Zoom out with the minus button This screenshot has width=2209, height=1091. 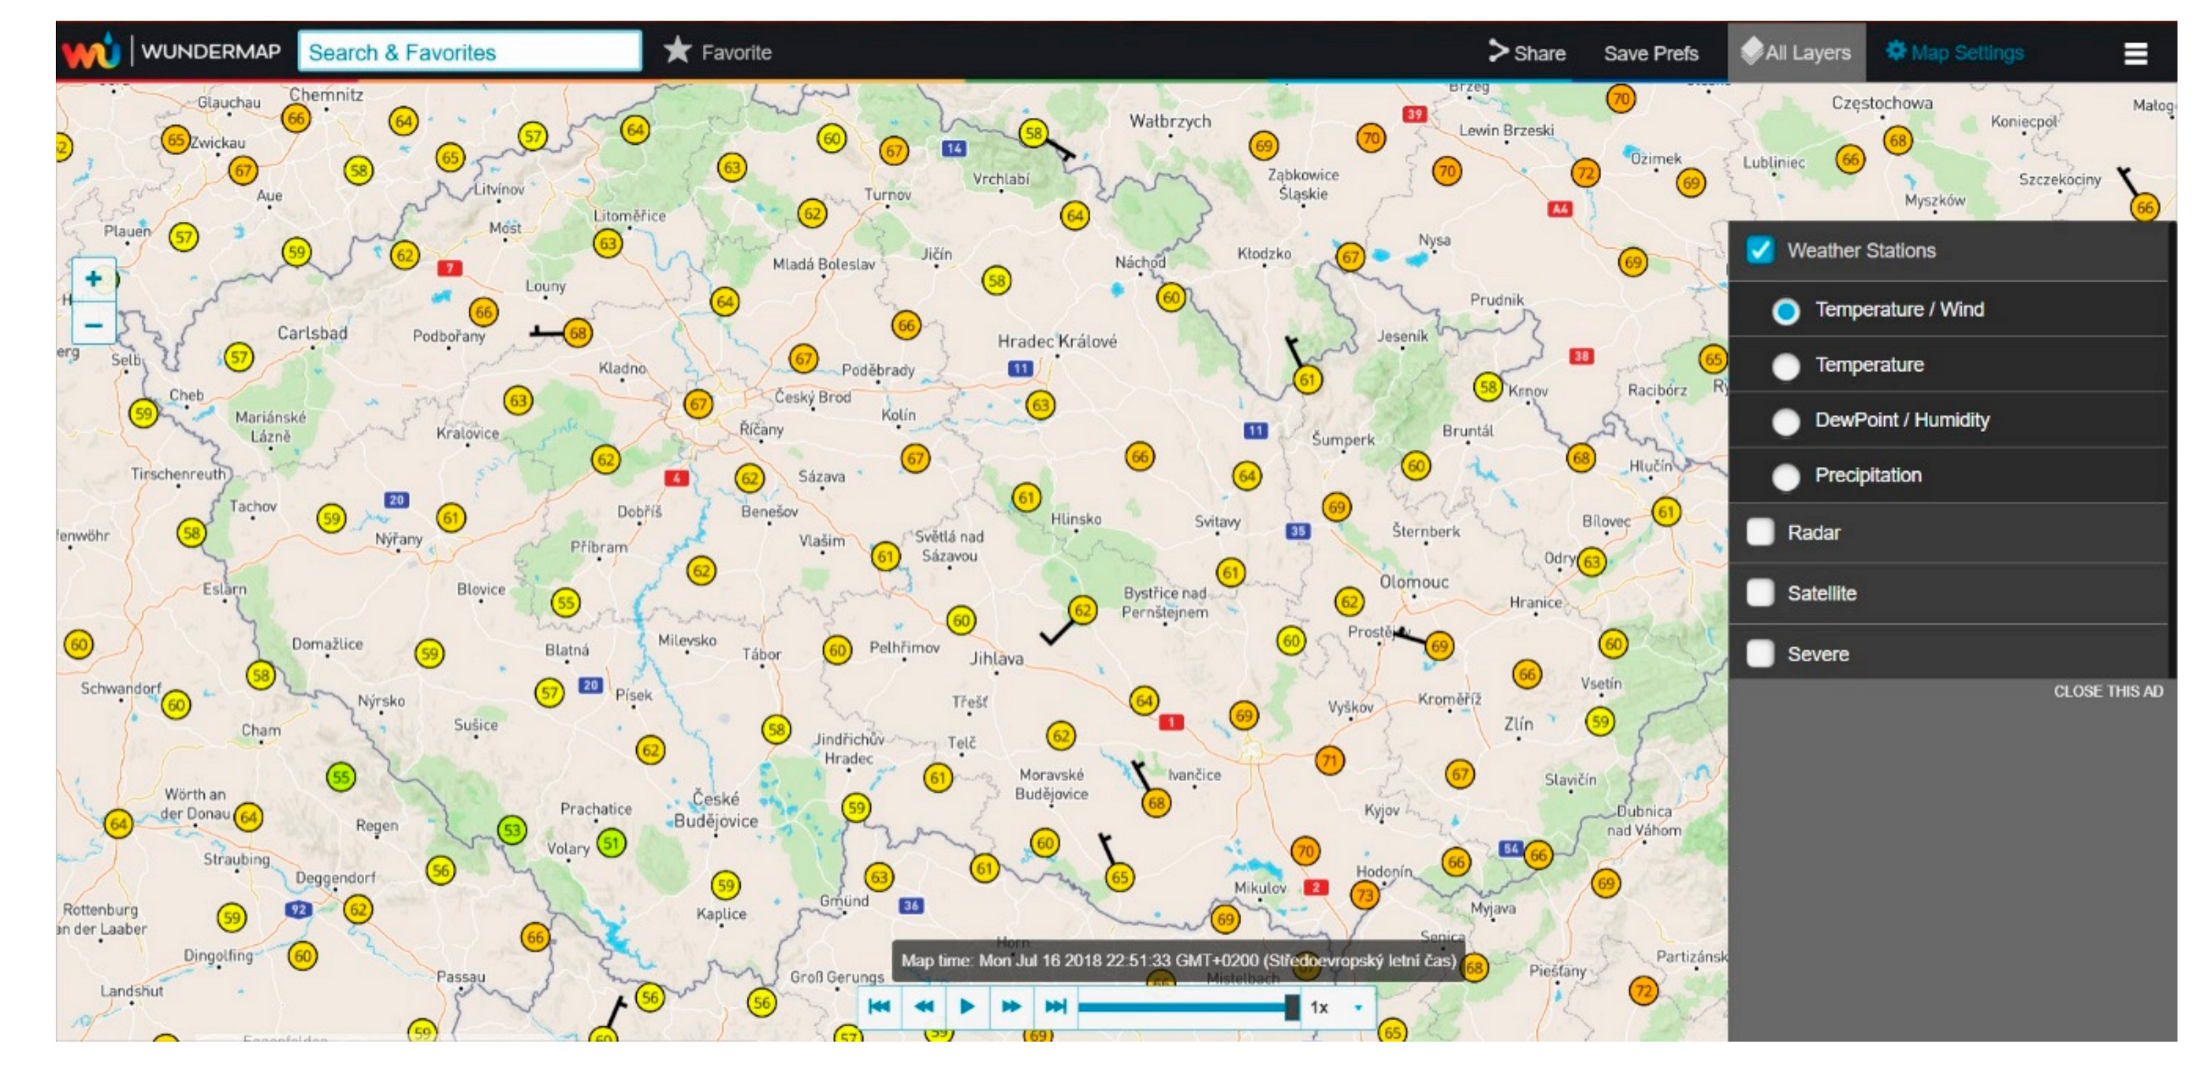(93, 324)
